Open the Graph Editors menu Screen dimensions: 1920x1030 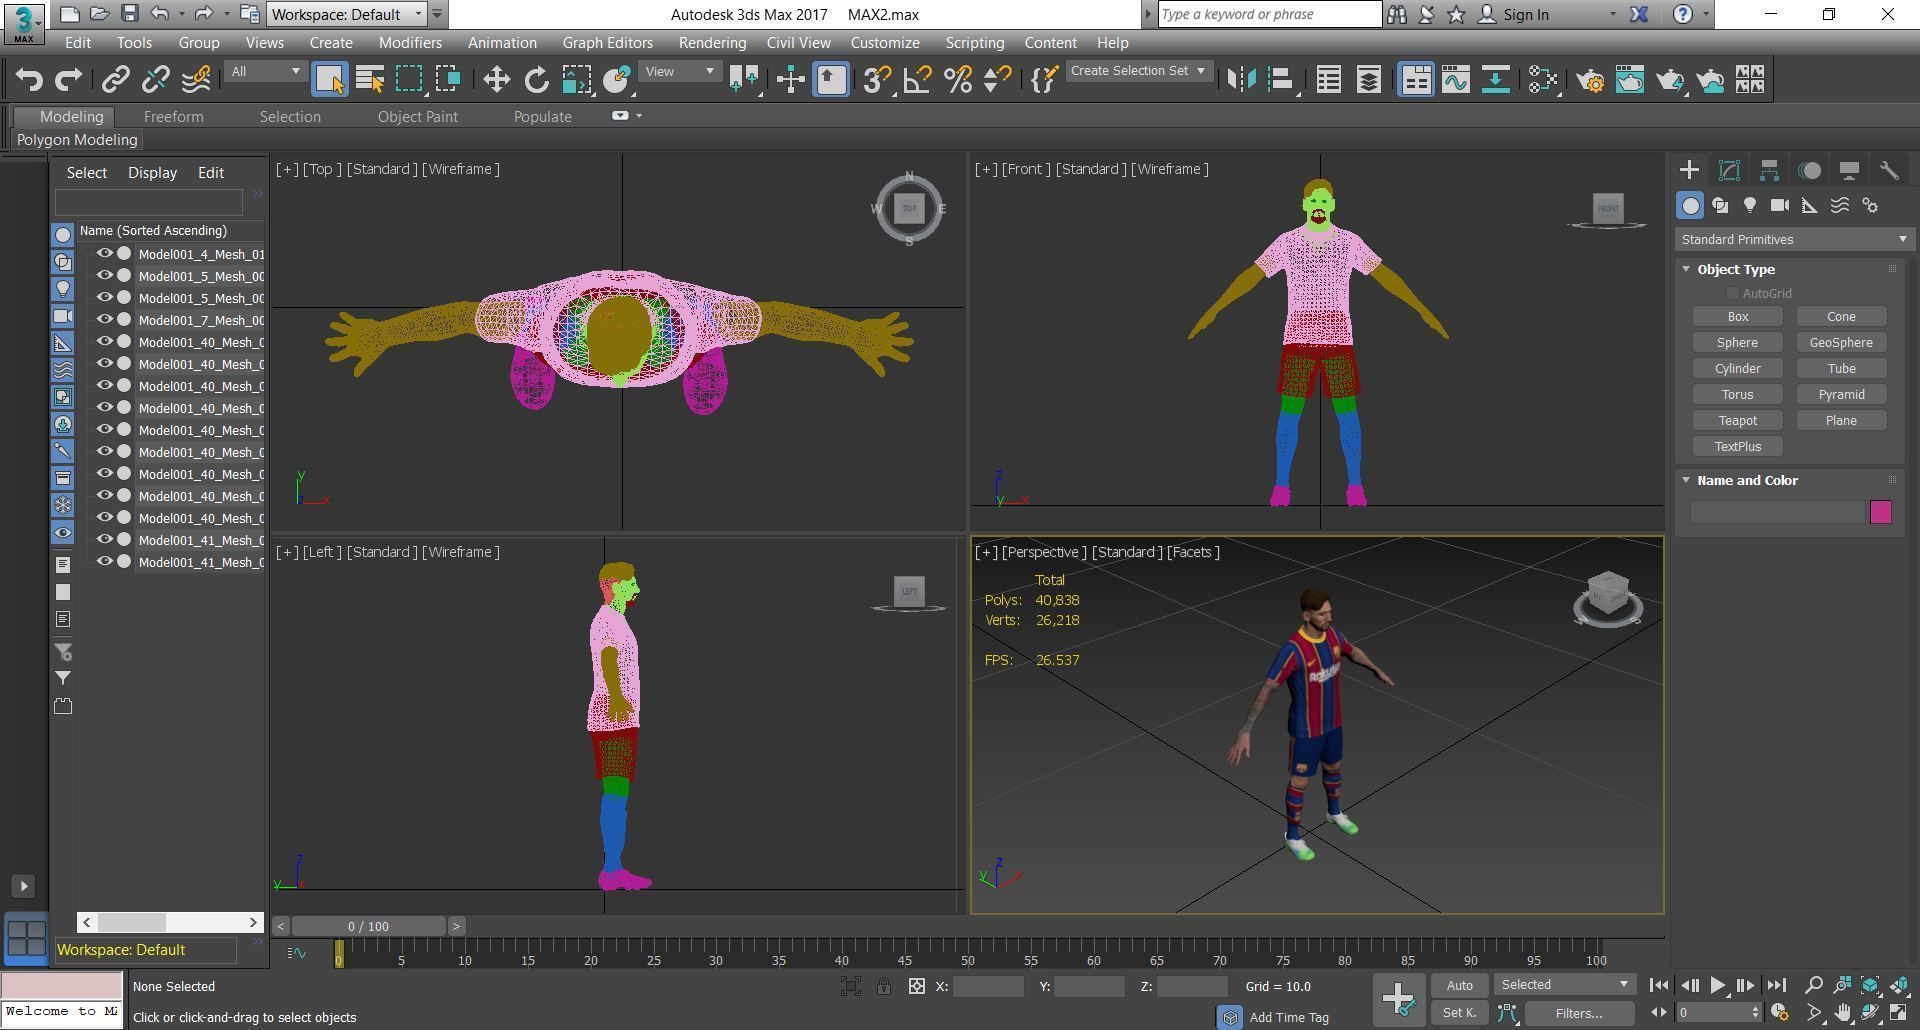(607, 43)
